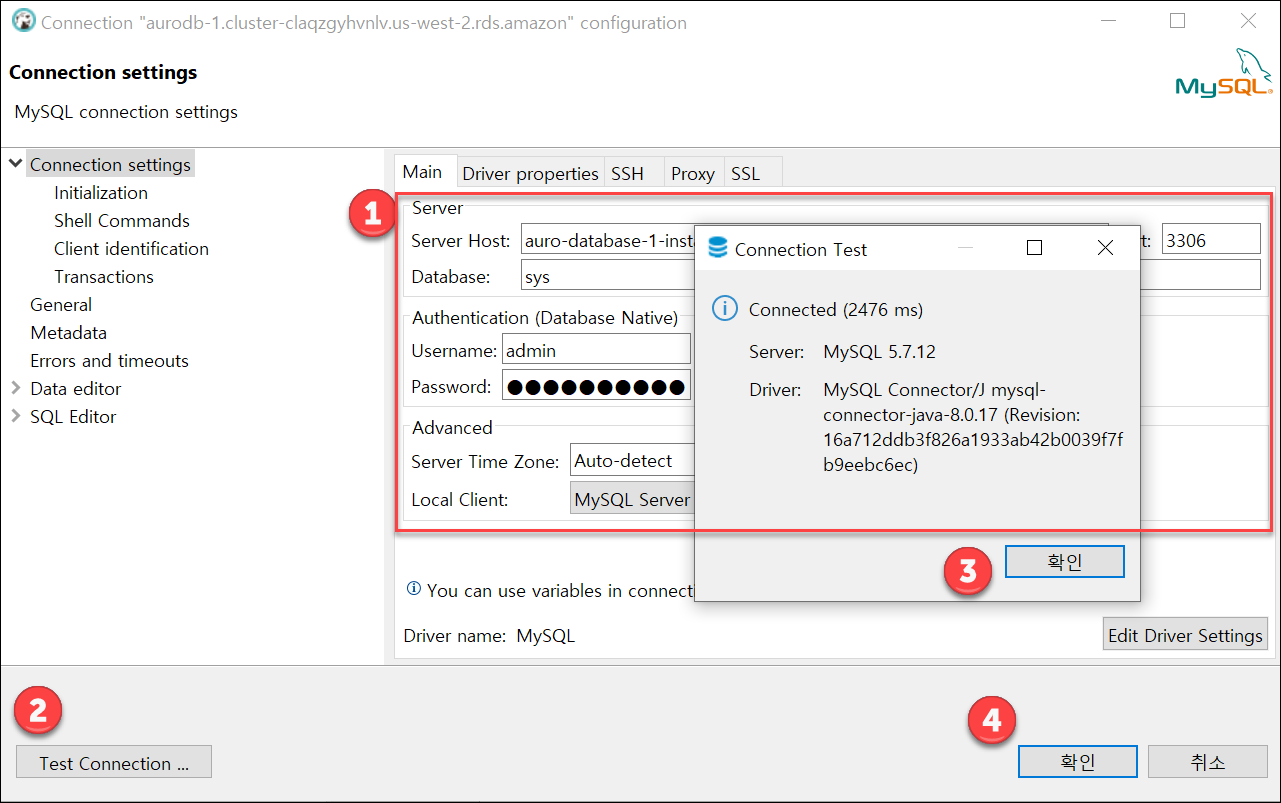This screenshot has height=803, width=1281.
Task: Expand the Data editor tree node
Action: click(15, 388)
